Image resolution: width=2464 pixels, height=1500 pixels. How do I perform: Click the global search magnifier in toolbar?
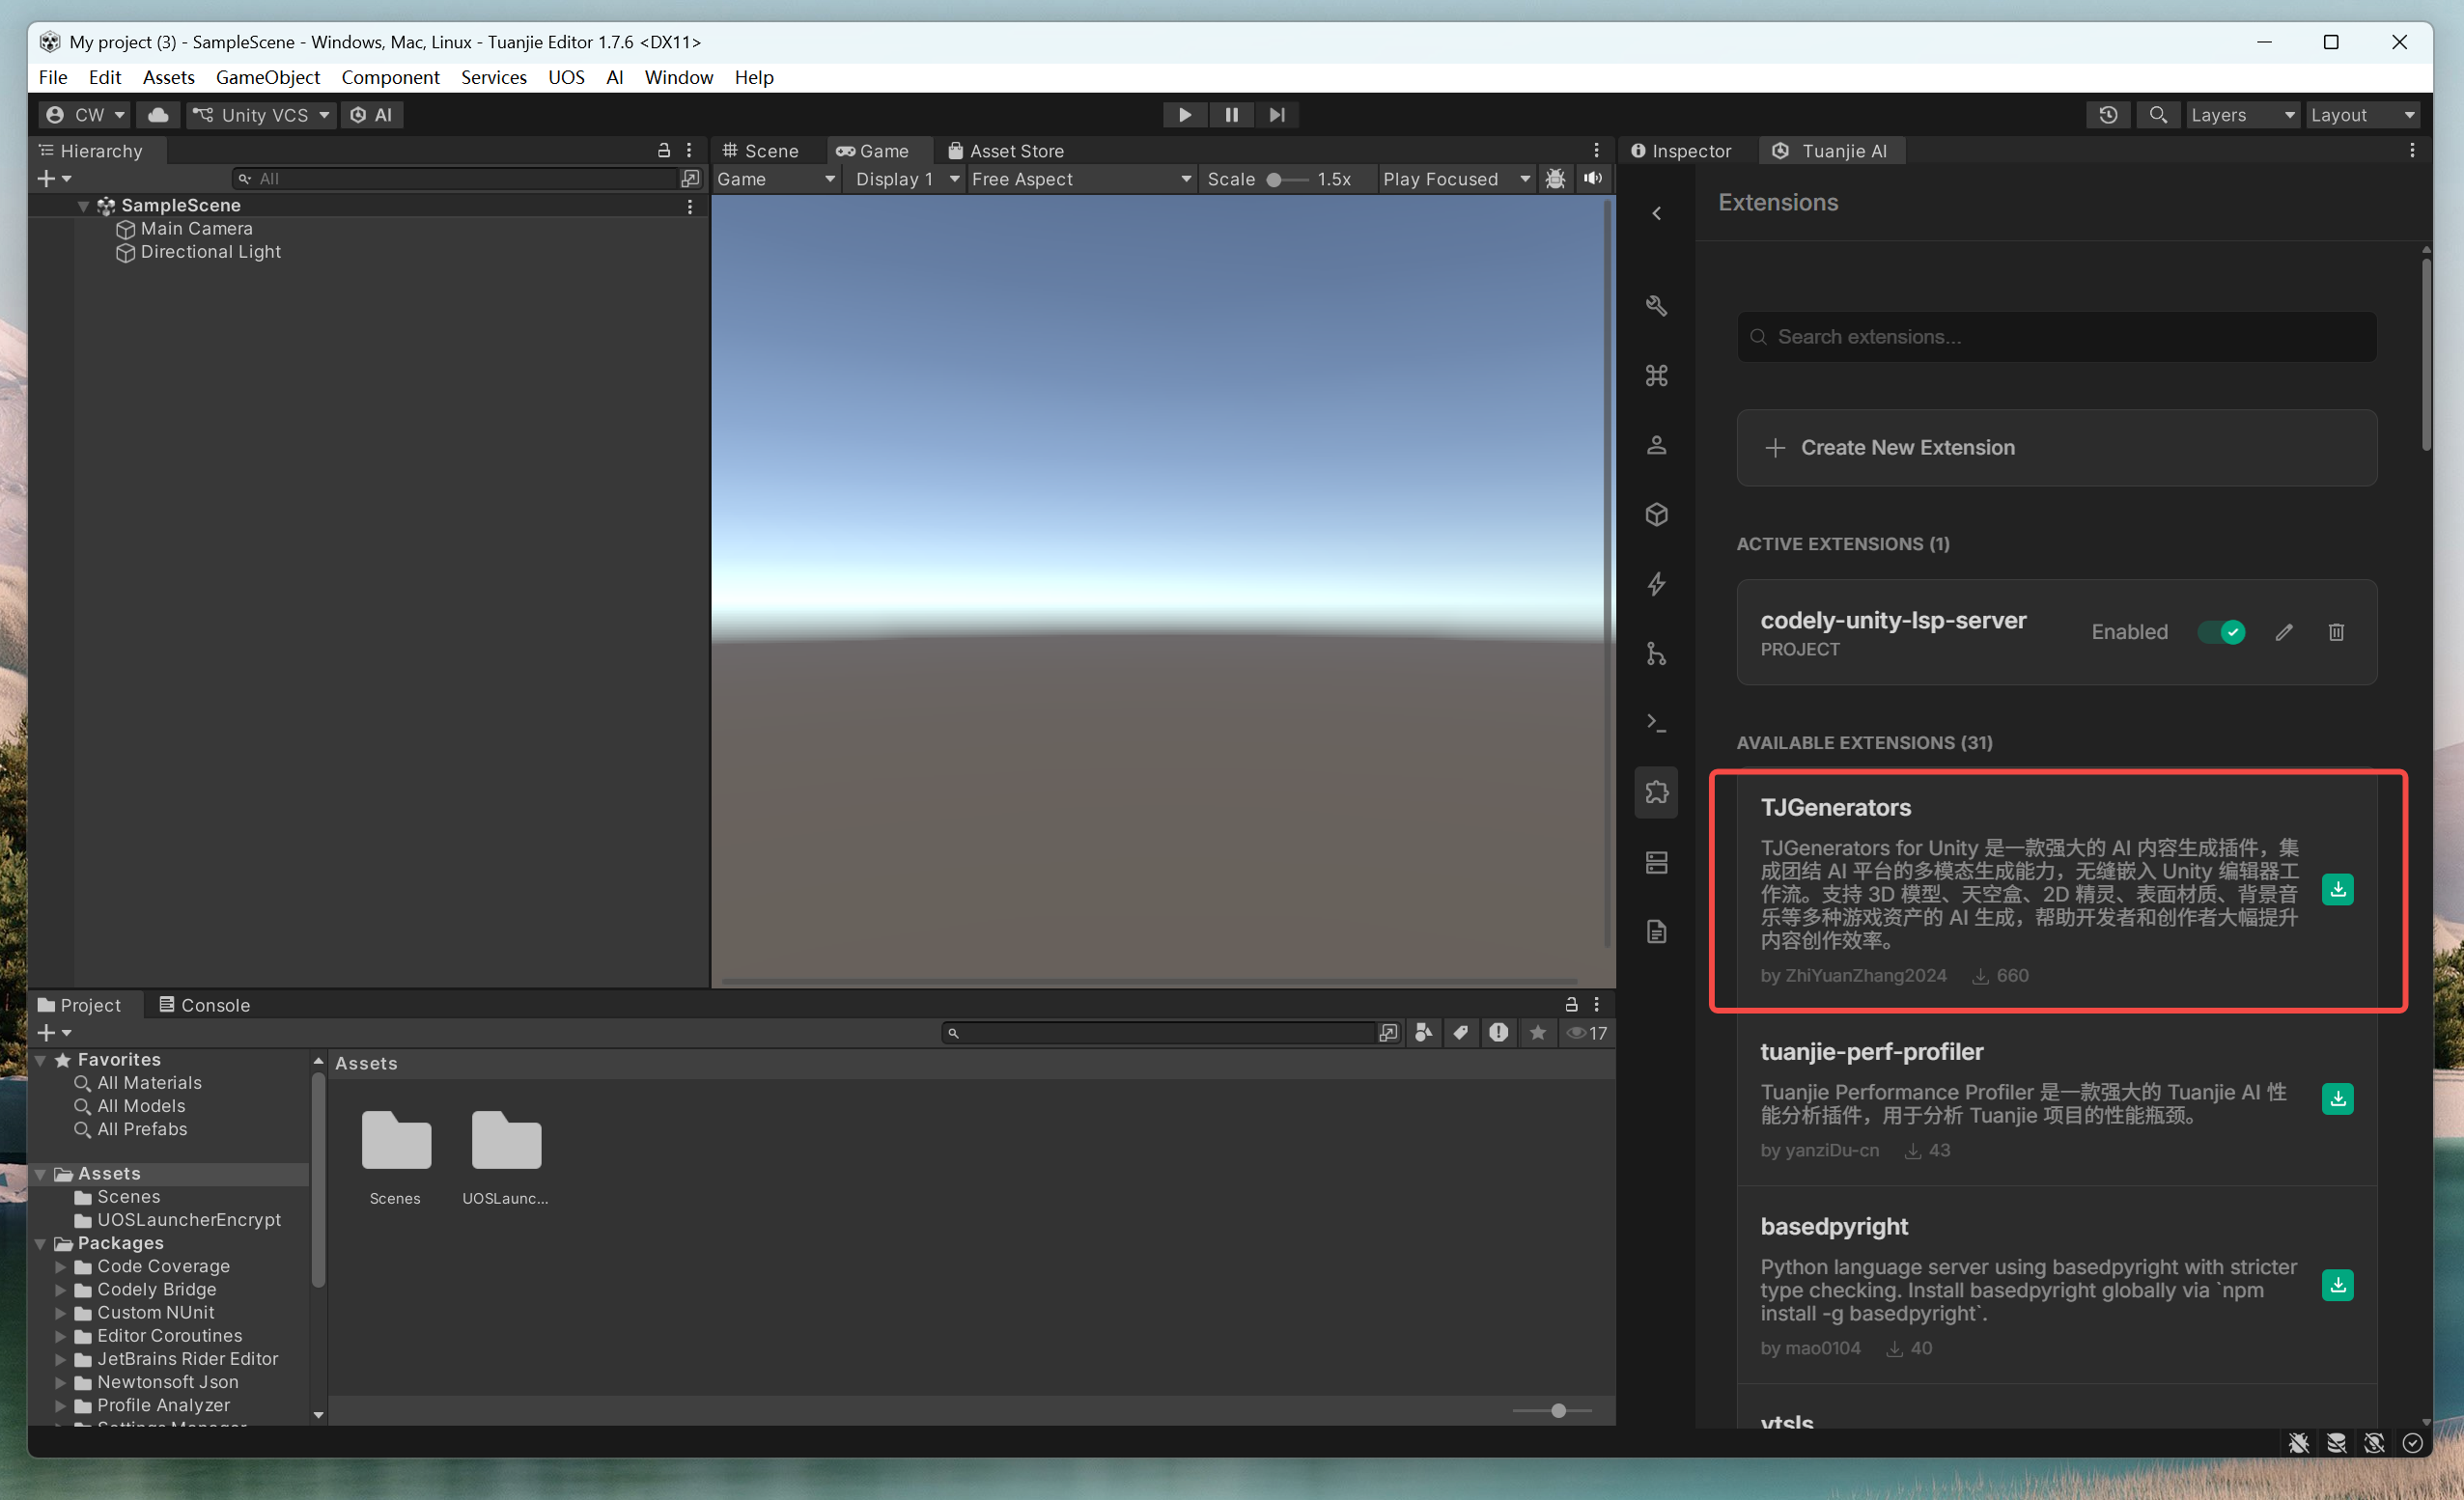2158,115
